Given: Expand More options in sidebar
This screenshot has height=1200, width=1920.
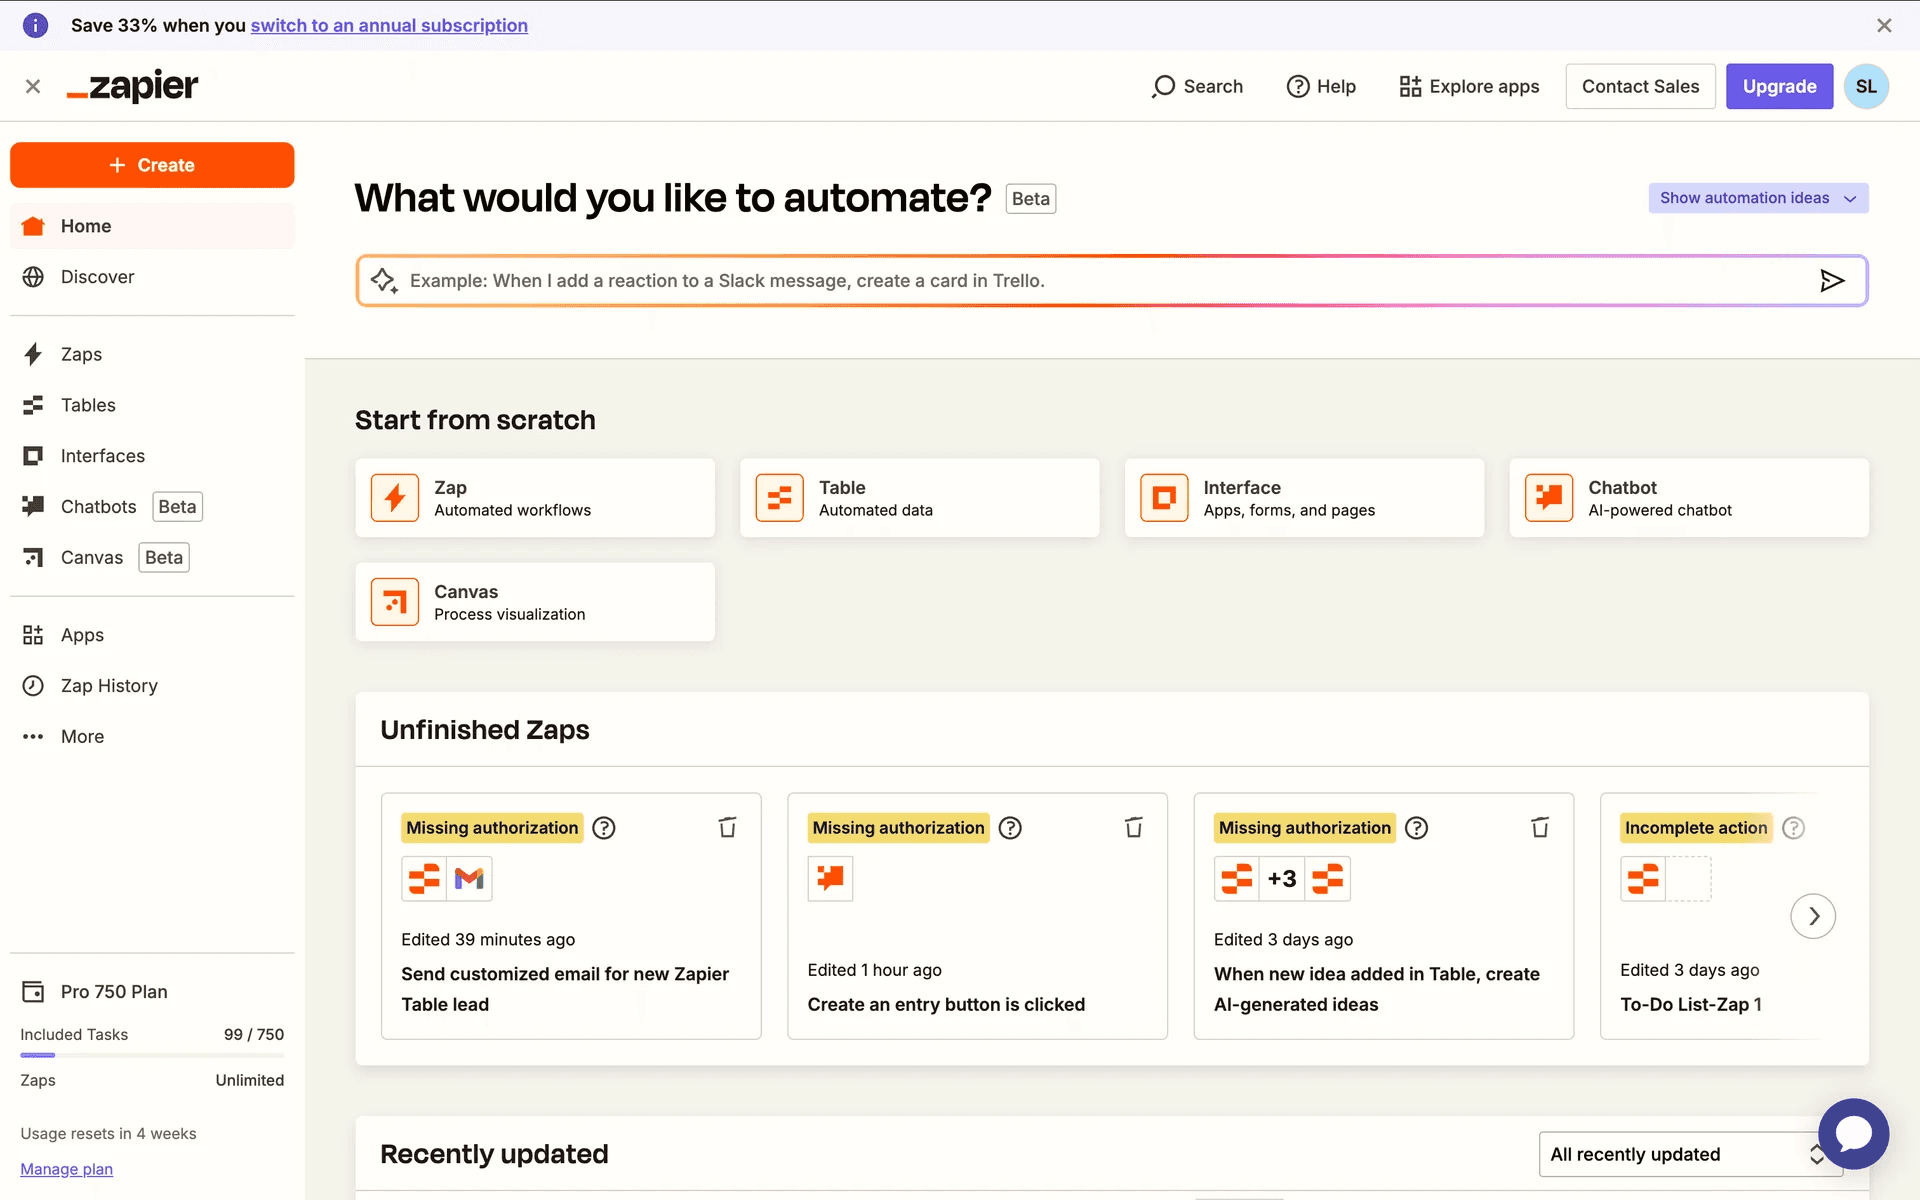Looking at the screenshot, I should point(82,737).
